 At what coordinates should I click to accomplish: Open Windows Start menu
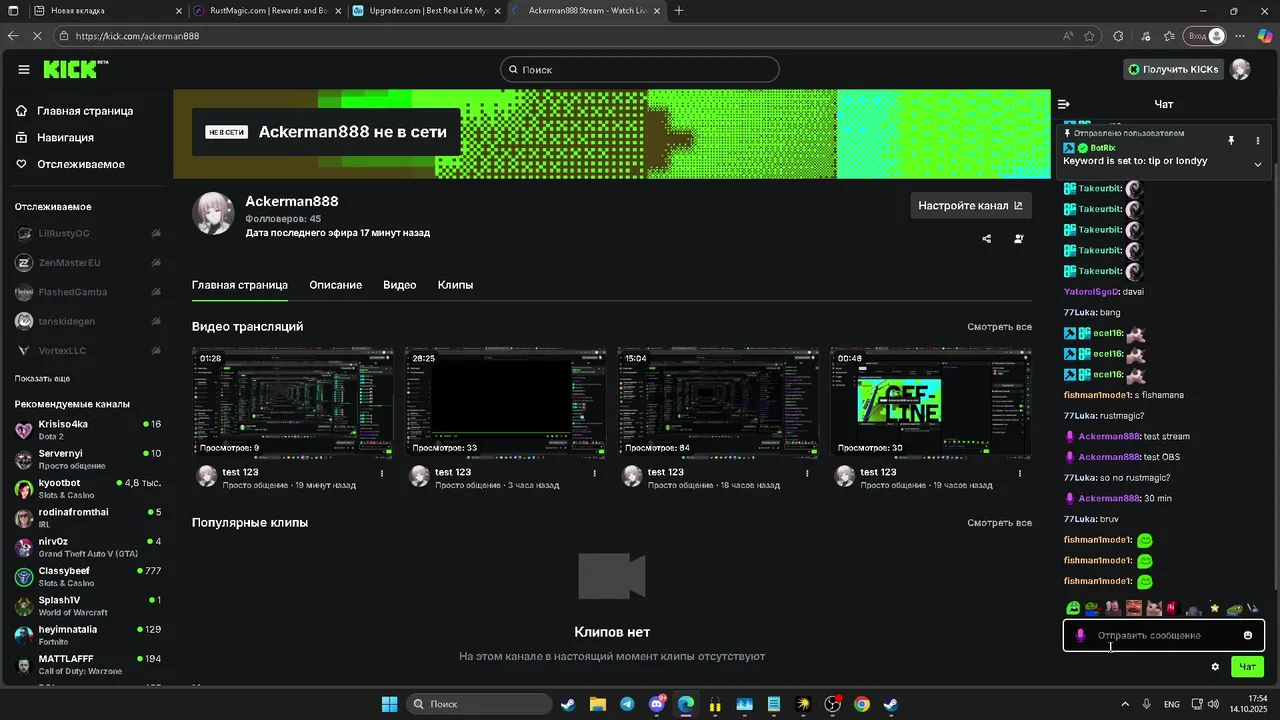click(389, 704)
